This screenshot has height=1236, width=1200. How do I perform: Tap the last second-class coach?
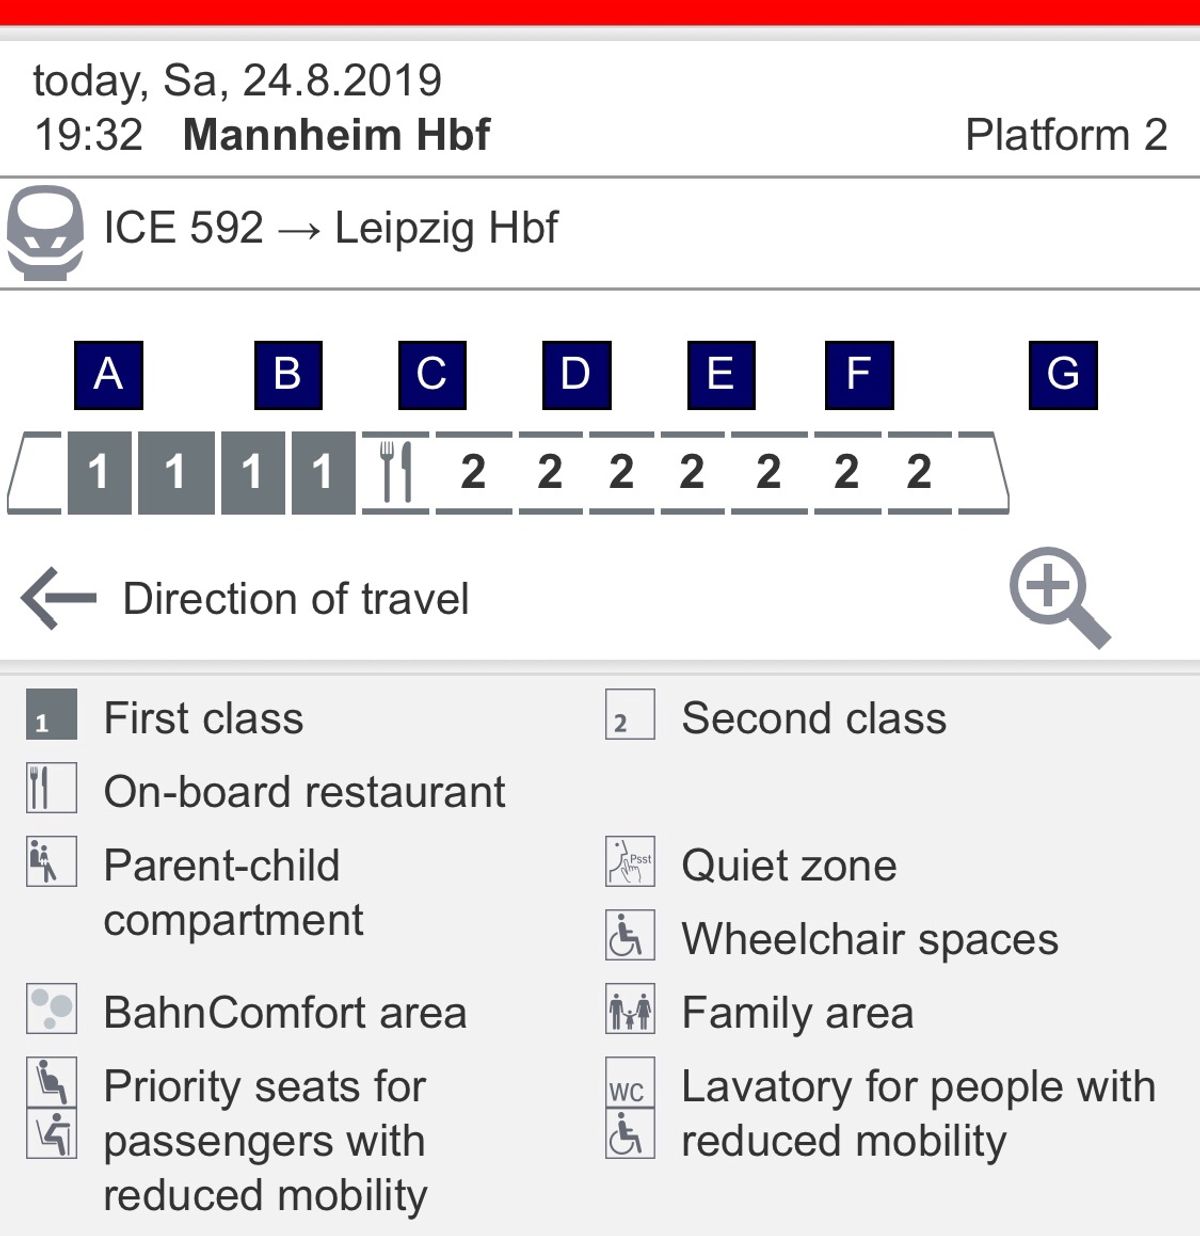[920, 472]
